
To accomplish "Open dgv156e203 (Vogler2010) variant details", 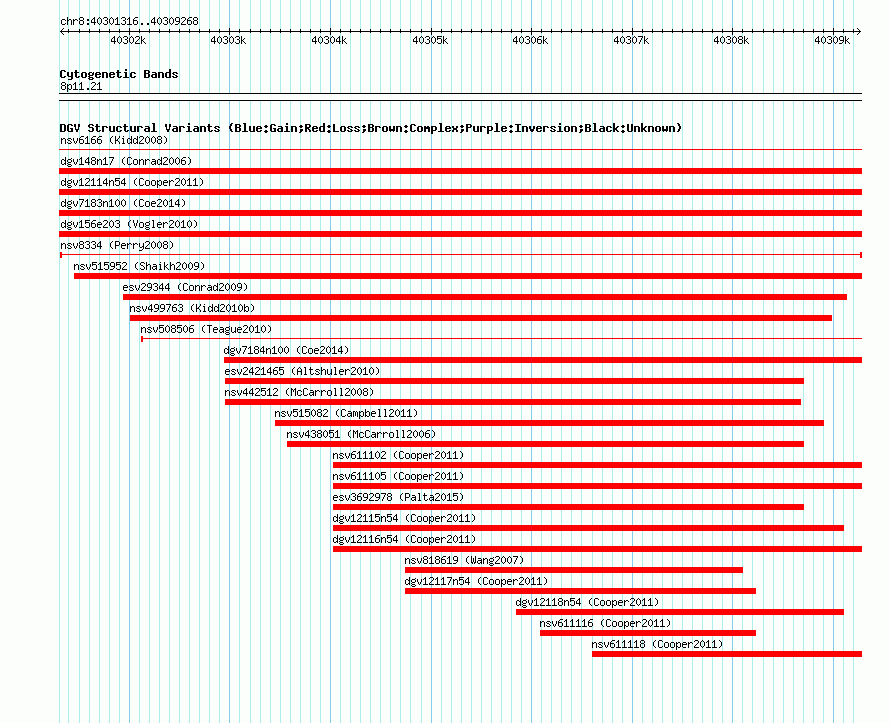I will click(129, 224).
